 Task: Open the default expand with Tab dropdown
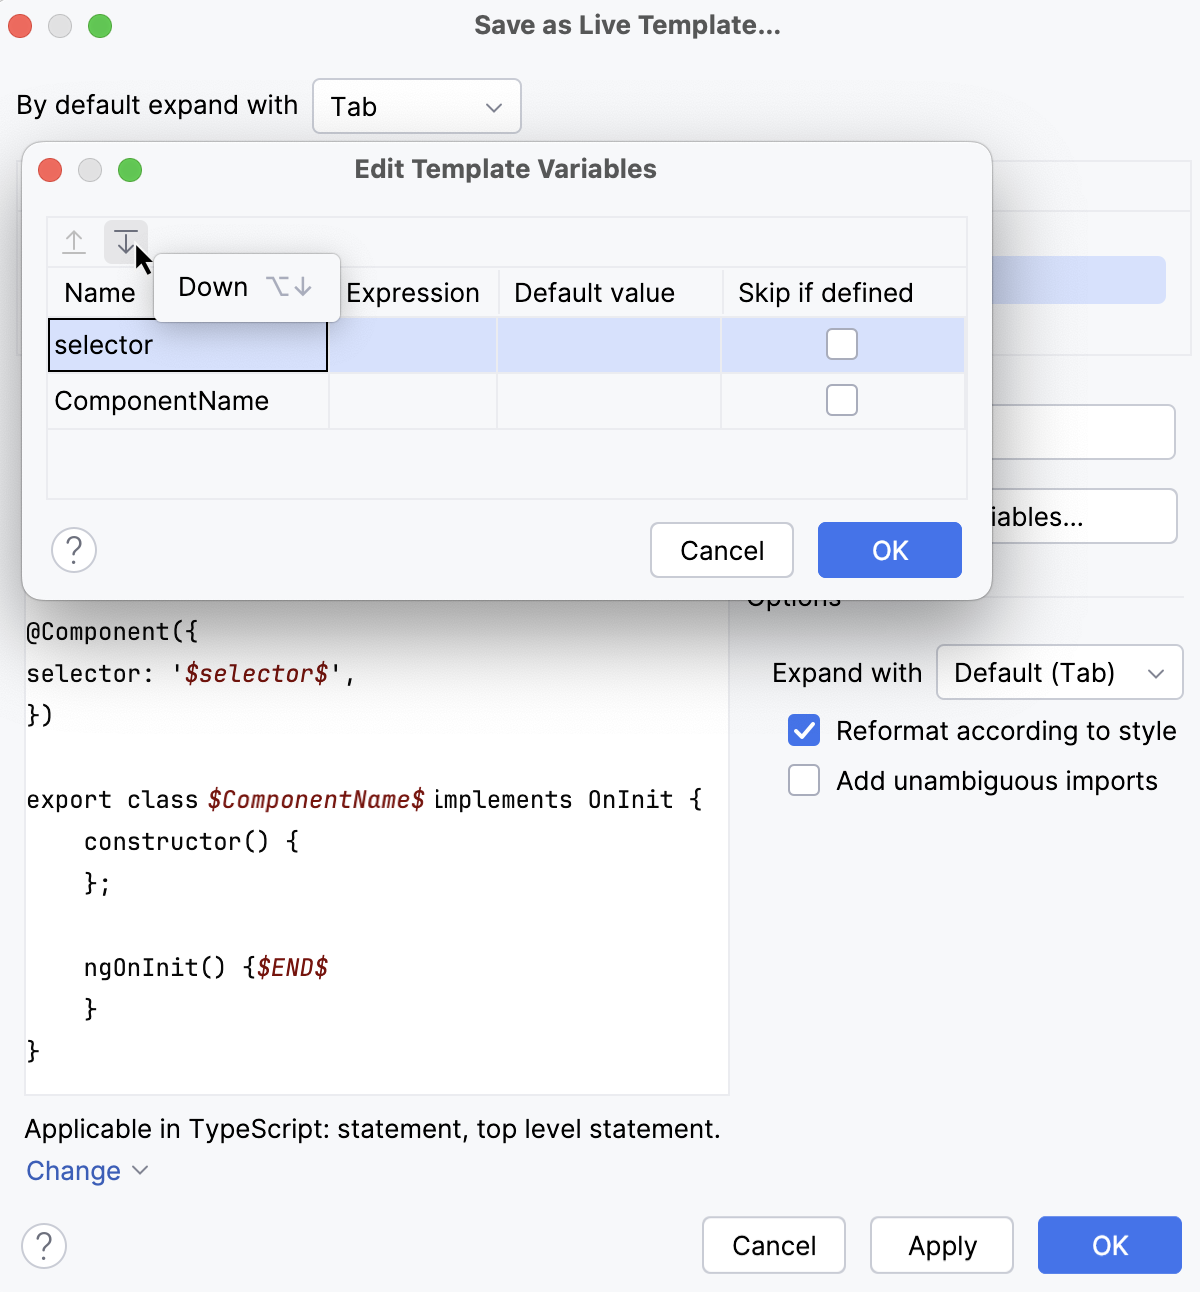417,106
